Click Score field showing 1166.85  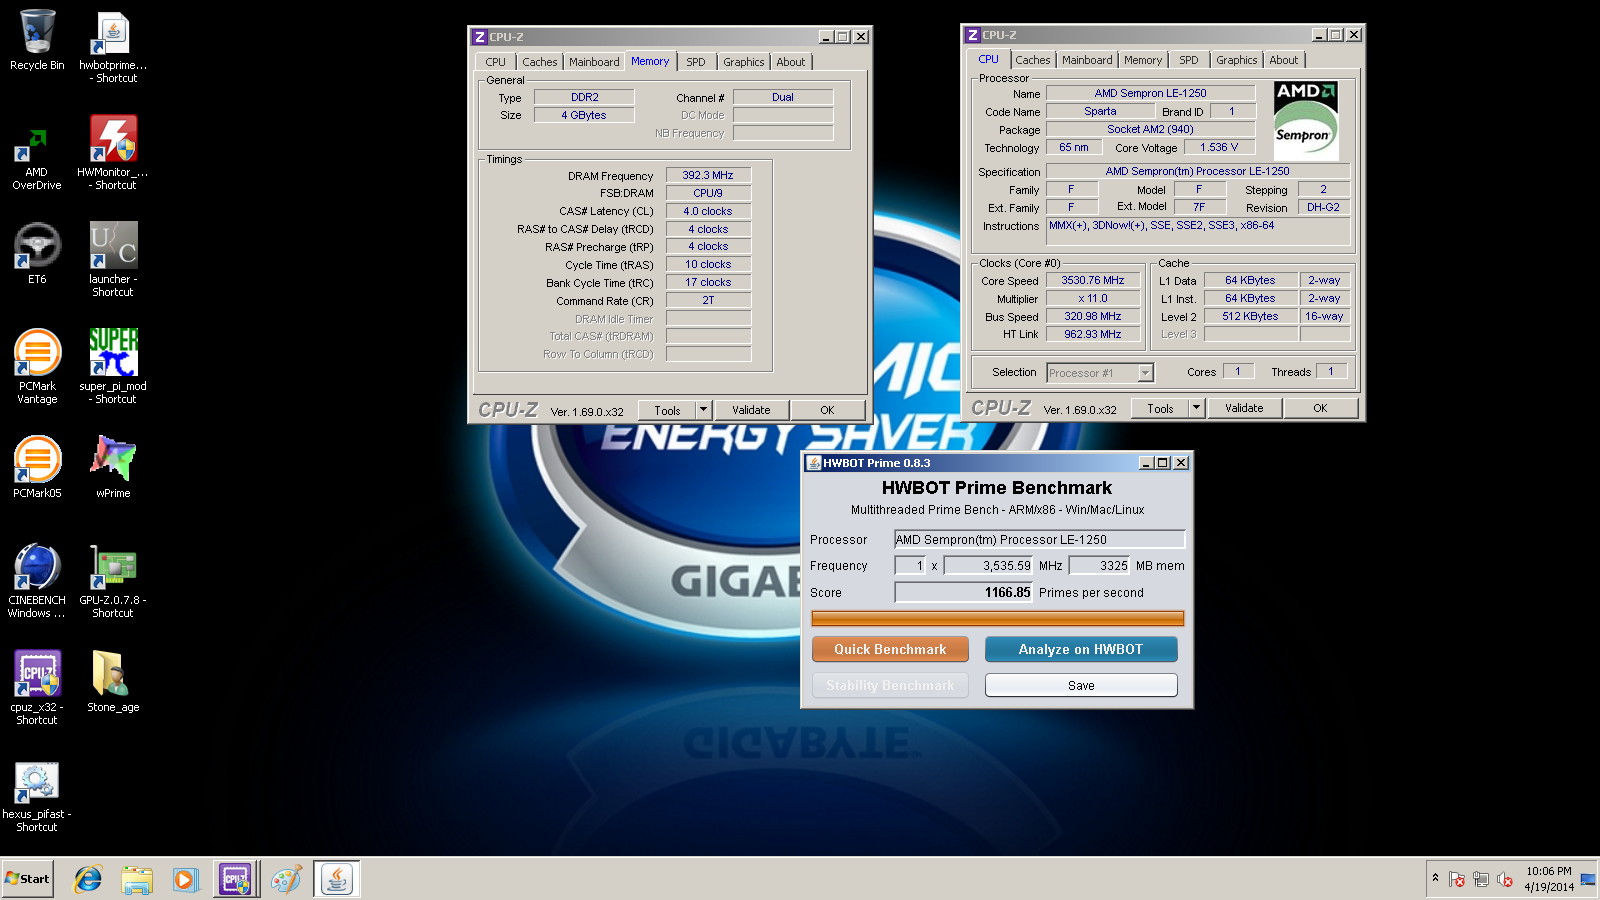point(964,592)
